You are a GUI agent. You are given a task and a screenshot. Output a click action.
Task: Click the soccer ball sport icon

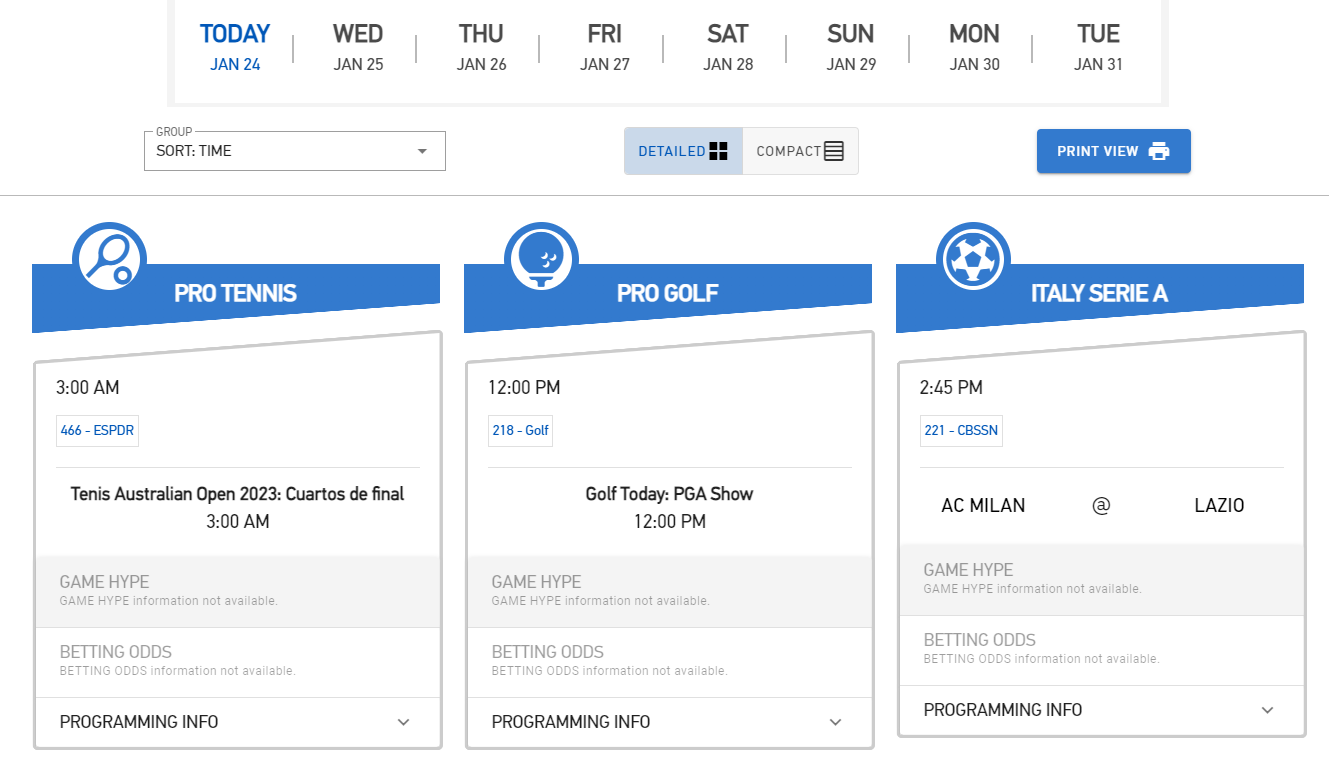(x=973, y=259)
